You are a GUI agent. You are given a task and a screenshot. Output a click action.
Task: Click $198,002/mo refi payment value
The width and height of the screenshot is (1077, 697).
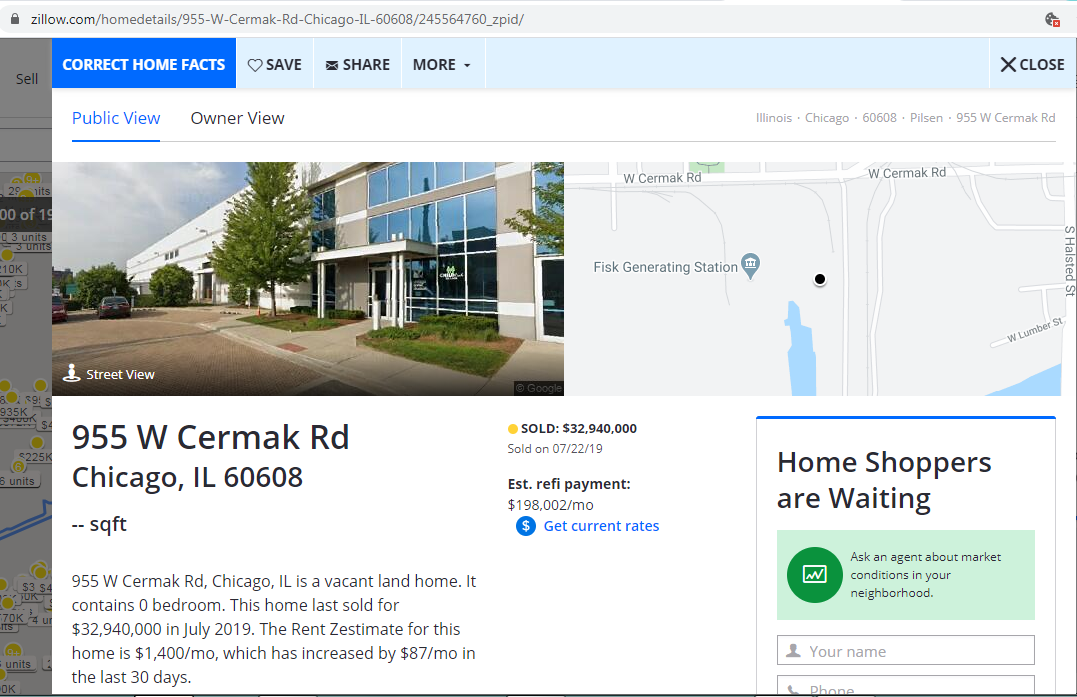550,505
